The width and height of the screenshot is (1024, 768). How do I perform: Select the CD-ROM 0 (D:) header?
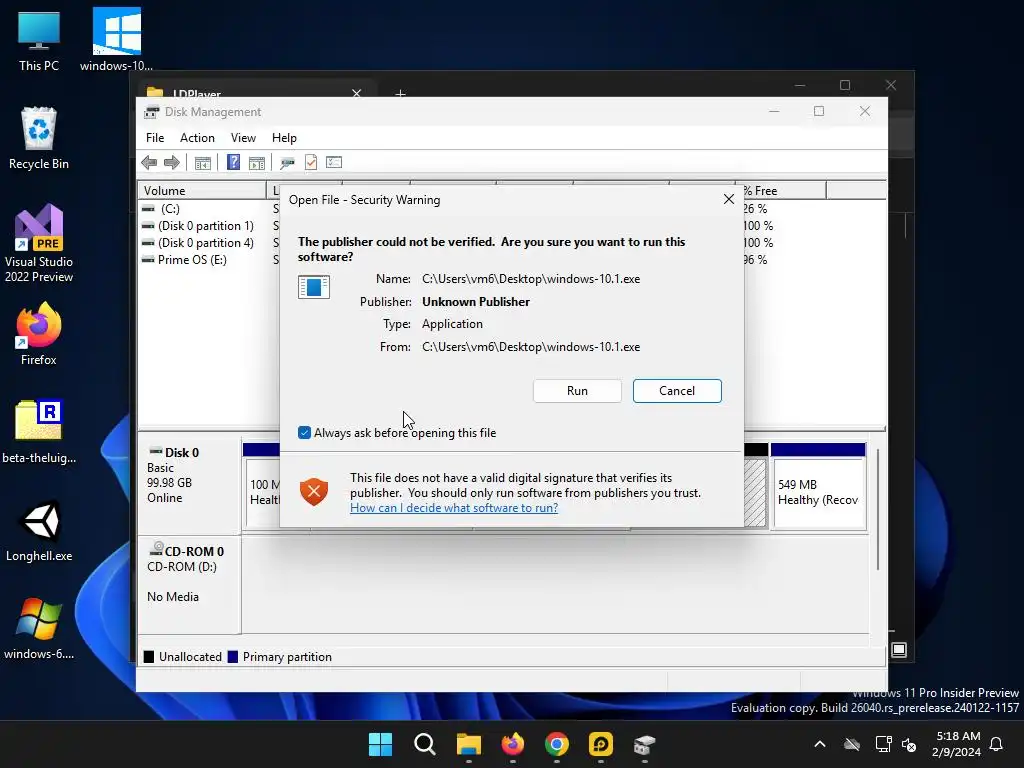pos(189,584)
